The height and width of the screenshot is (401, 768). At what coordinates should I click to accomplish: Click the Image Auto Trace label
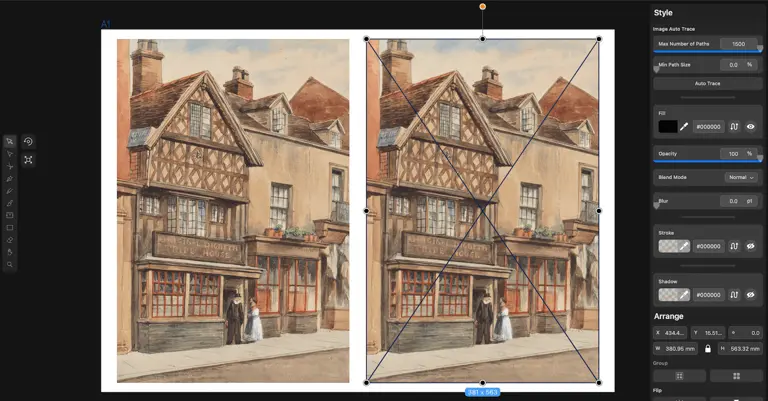(x=673, y=29)
